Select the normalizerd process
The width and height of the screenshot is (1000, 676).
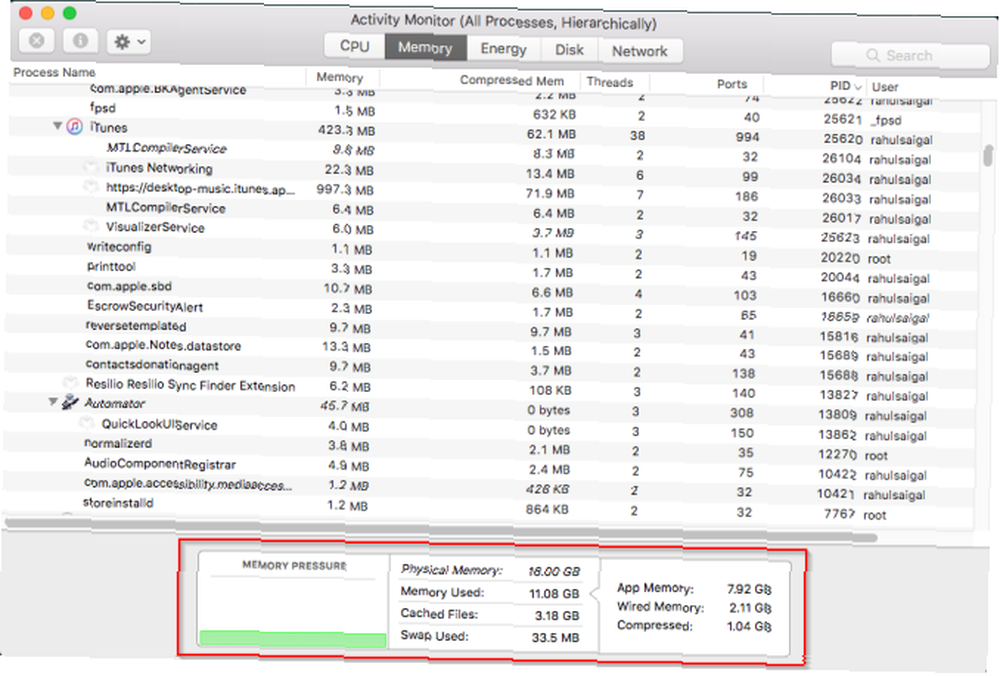coord(488,447)
